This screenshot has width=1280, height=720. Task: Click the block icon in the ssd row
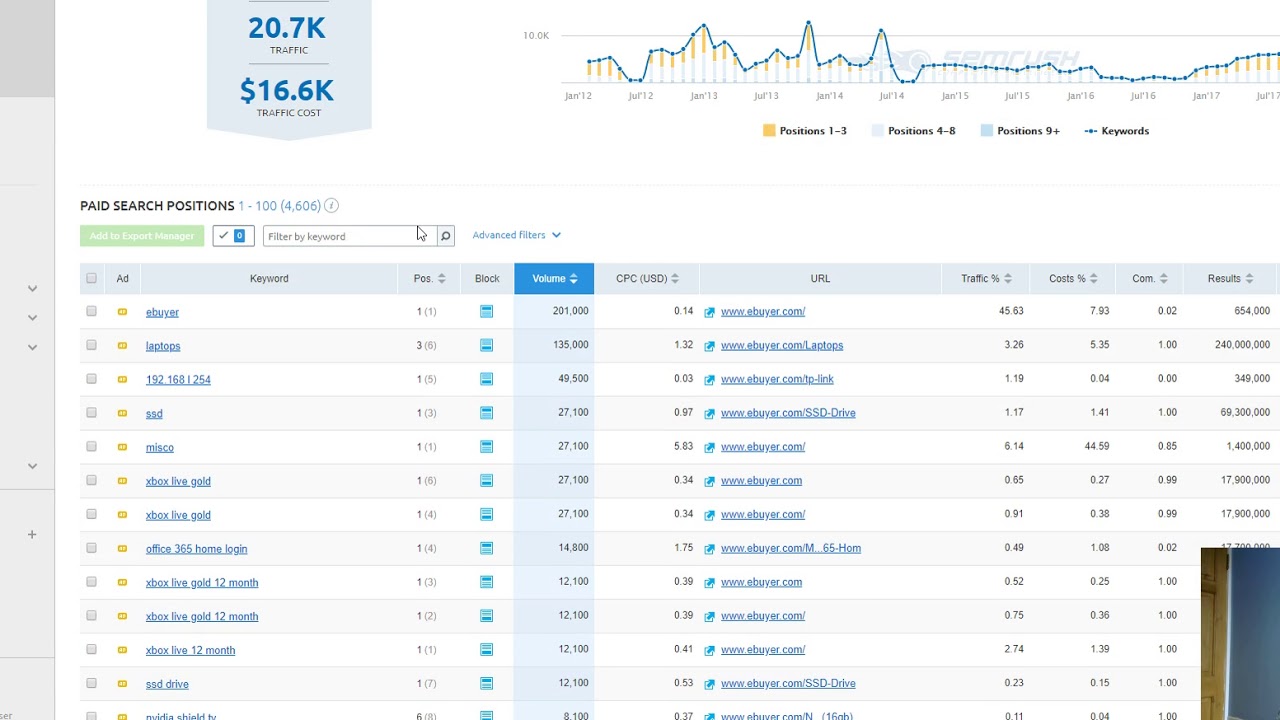486,413
